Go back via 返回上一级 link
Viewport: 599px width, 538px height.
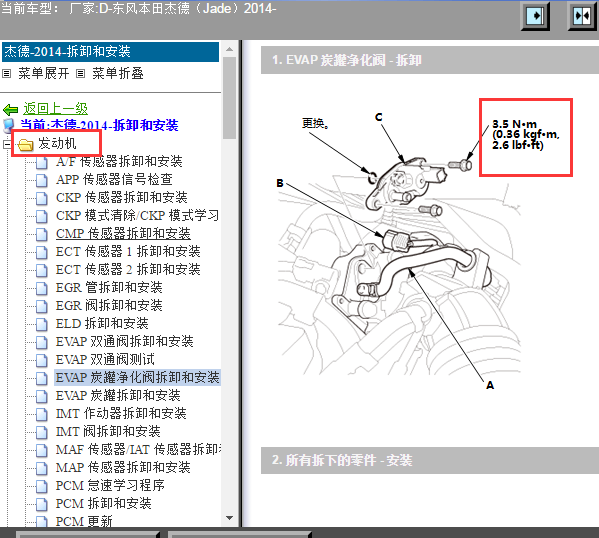point(55,109)
